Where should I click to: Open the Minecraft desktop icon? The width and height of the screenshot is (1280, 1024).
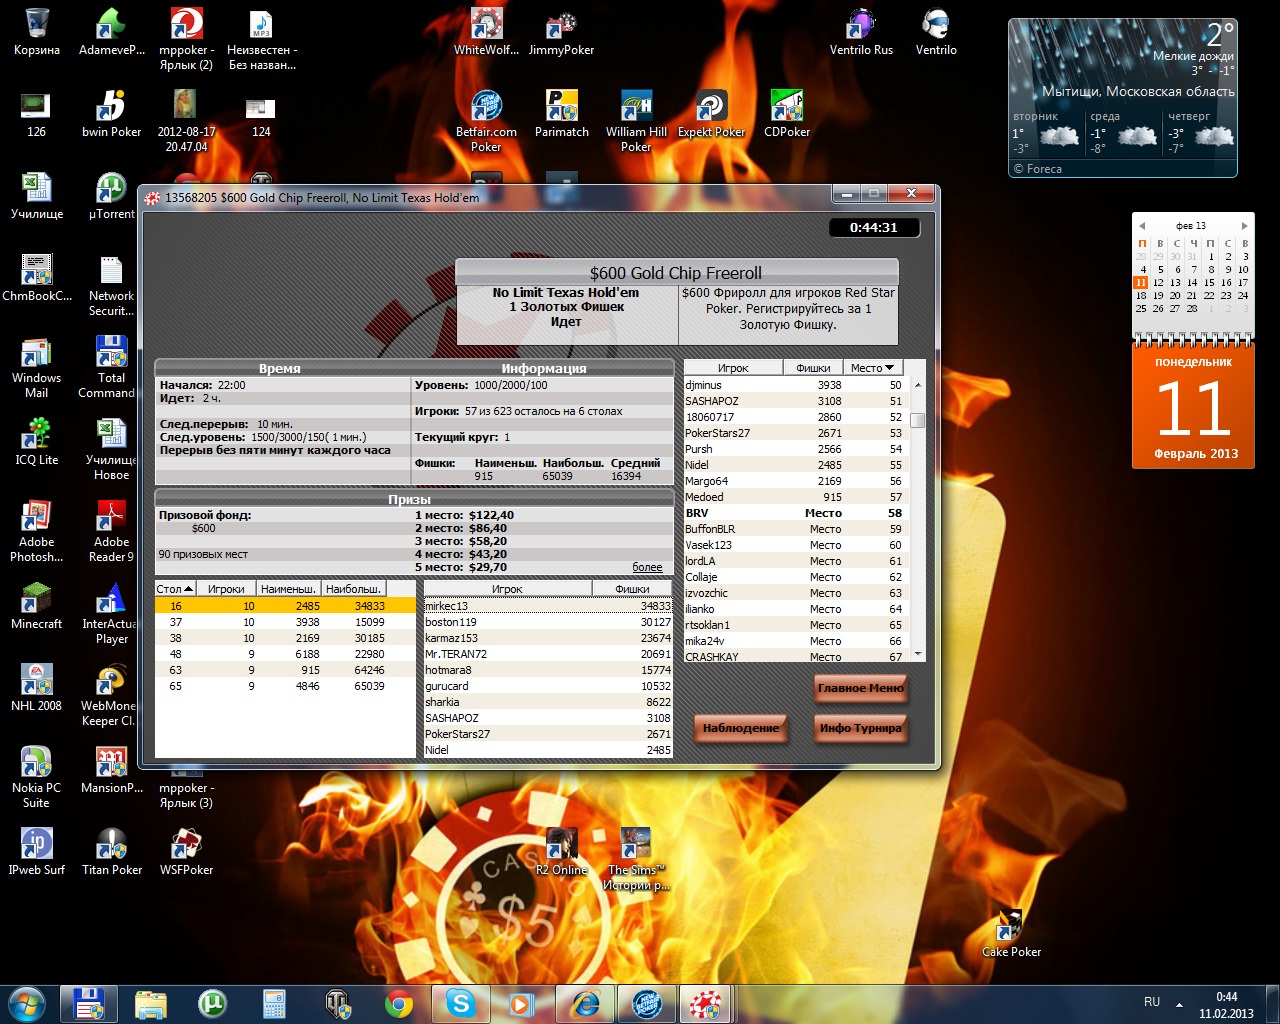coord(36,600)
